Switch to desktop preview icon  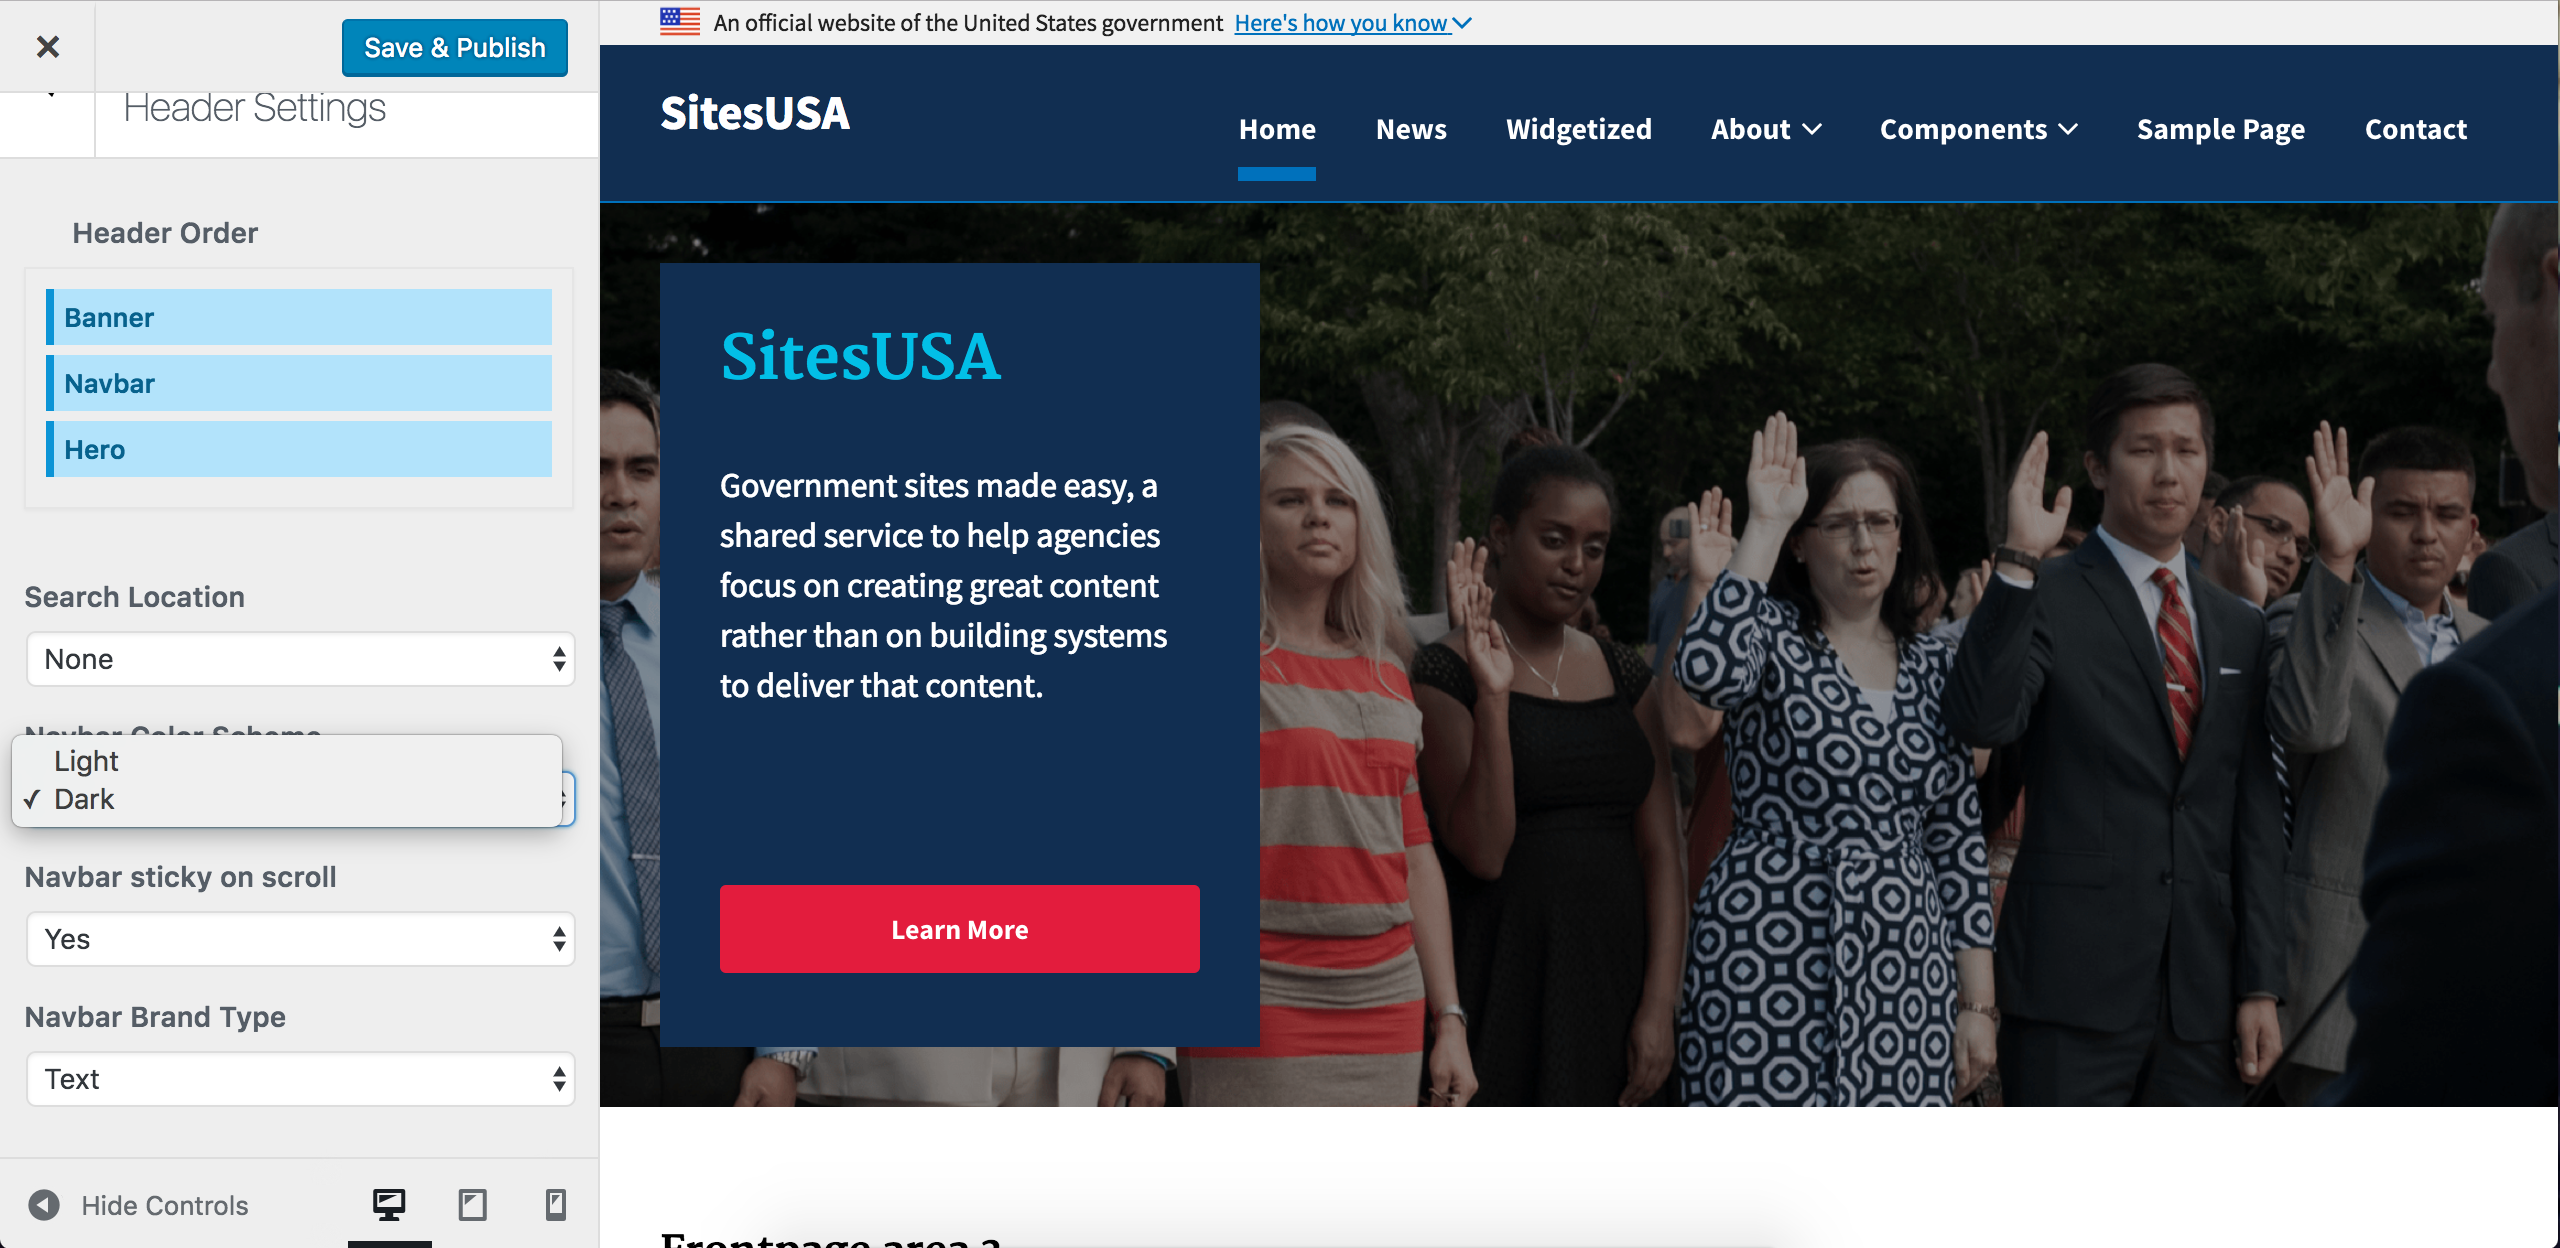tap(389, 1204)
